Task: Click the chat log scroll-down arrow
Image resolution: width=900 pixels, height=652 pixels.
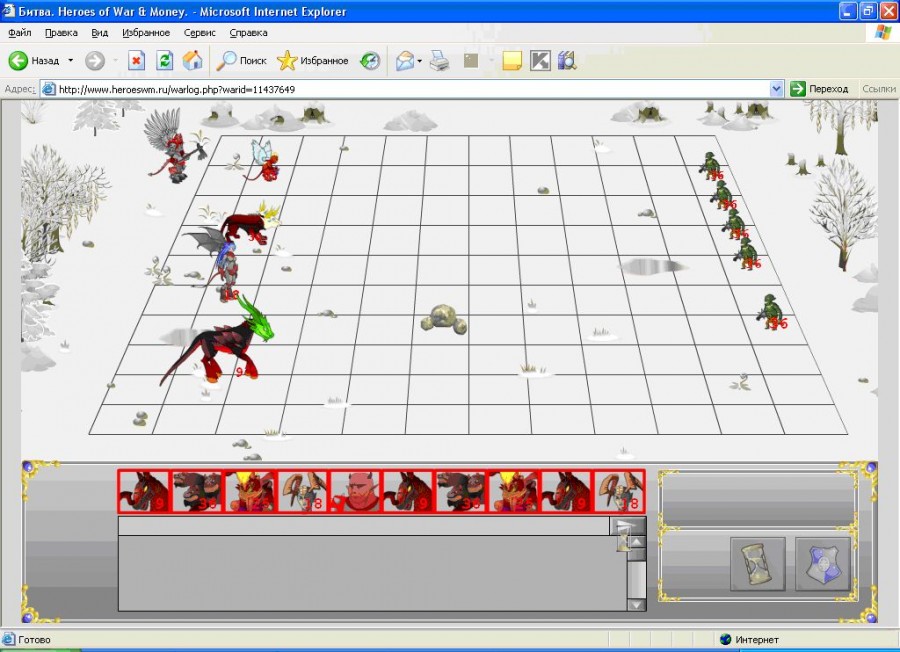Action: [637, 604]
